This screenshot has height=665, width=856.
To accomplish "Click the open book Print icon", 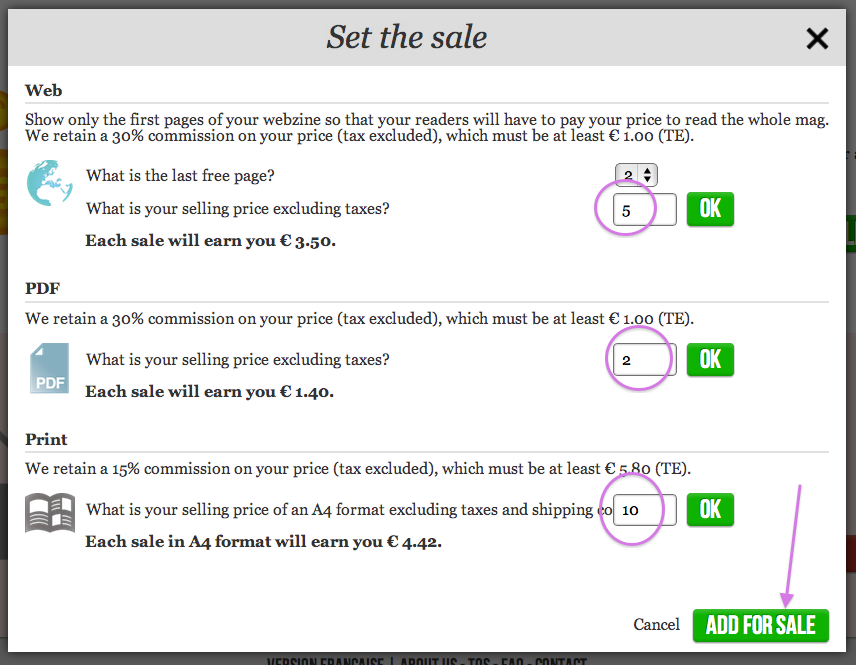I will pos(49,512).
